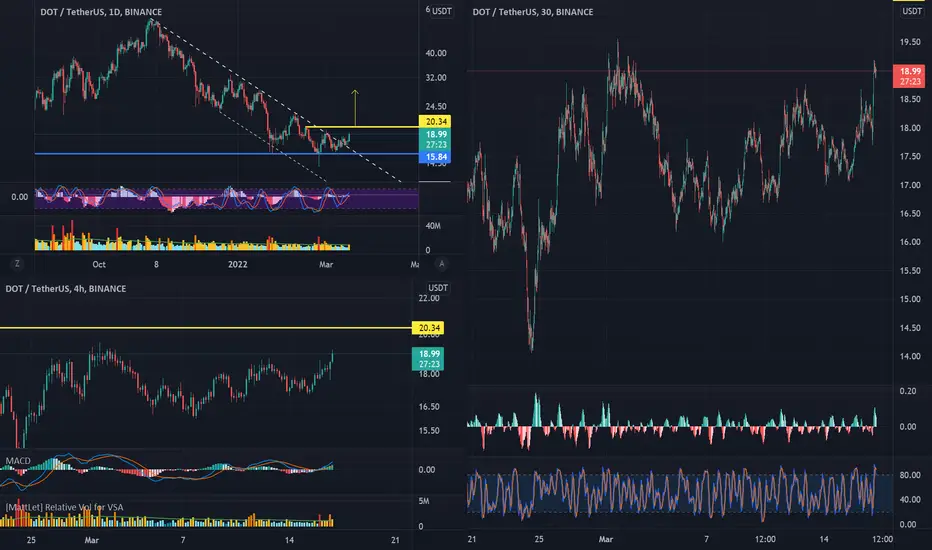Click 14.00 on the 30-minute price axis
The width and height of the screenshot is (932, 550).
[x=909, y=356]
